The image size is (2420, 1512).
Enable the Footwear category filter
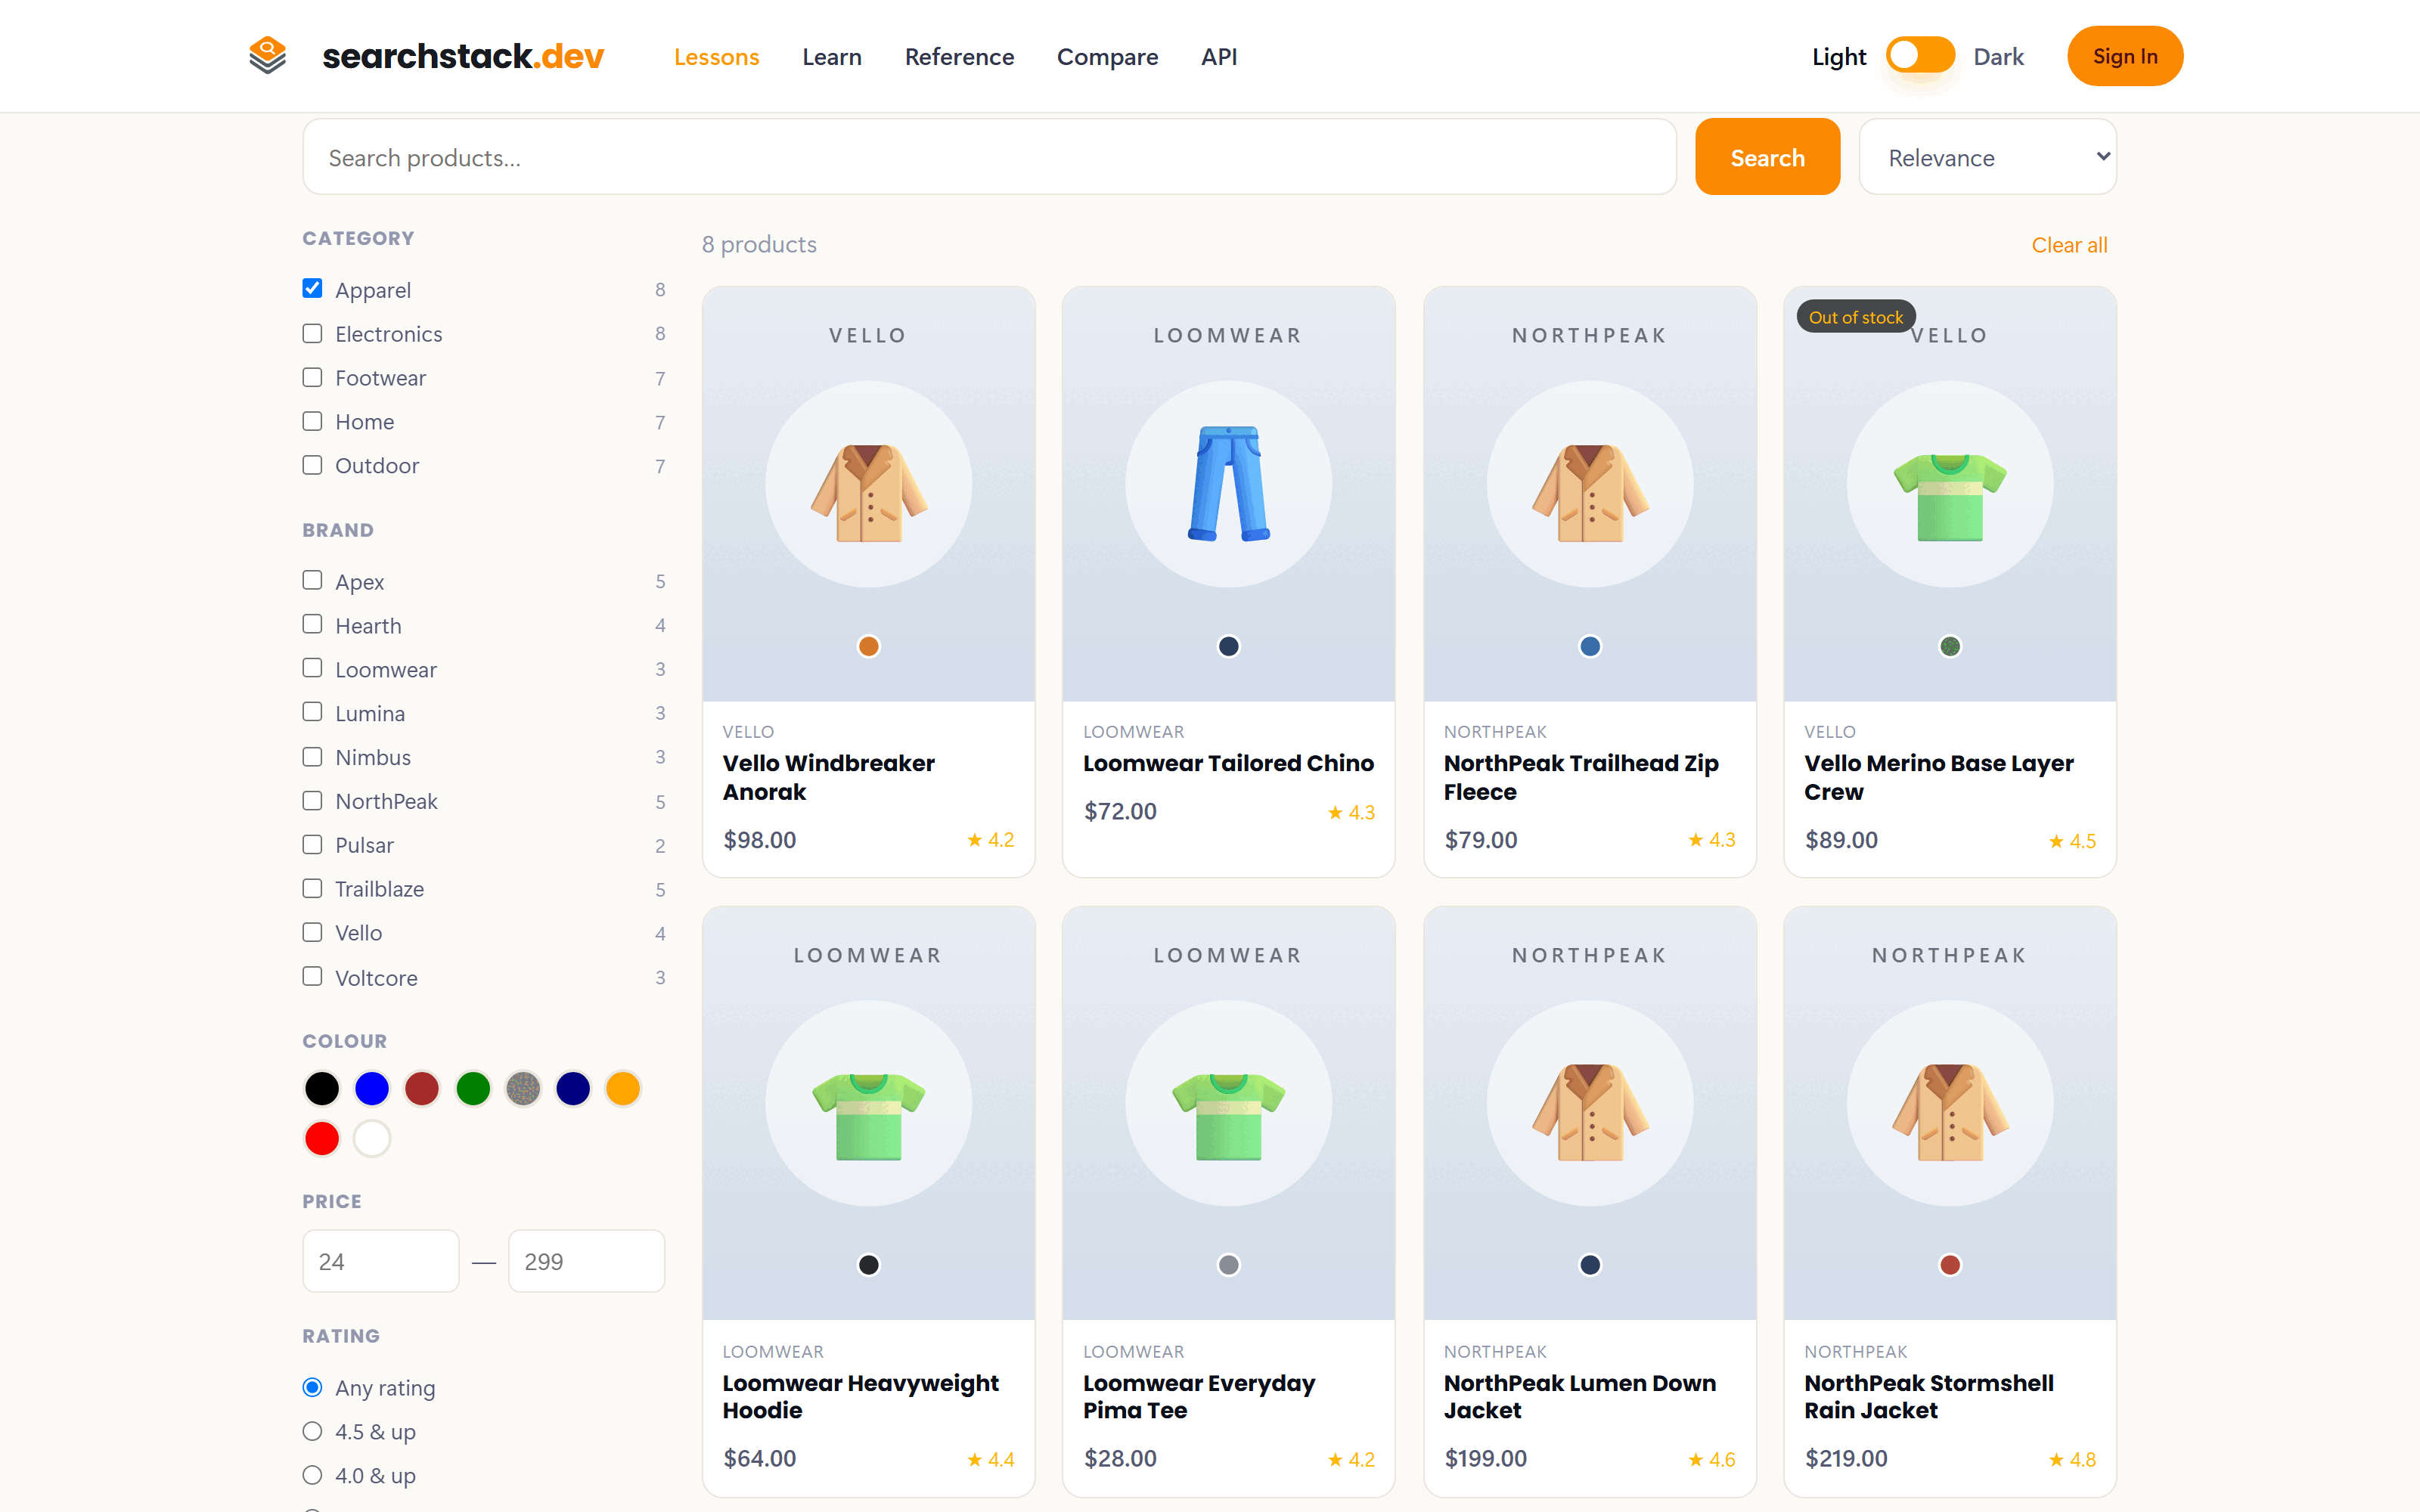tap(312, 377)
